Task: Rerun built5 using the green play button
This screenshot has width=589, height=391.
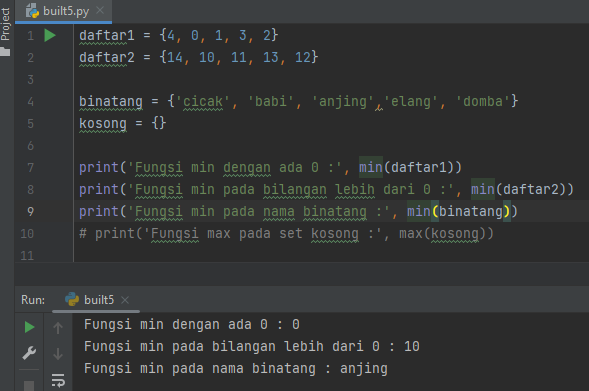Action: coord(29,327)
